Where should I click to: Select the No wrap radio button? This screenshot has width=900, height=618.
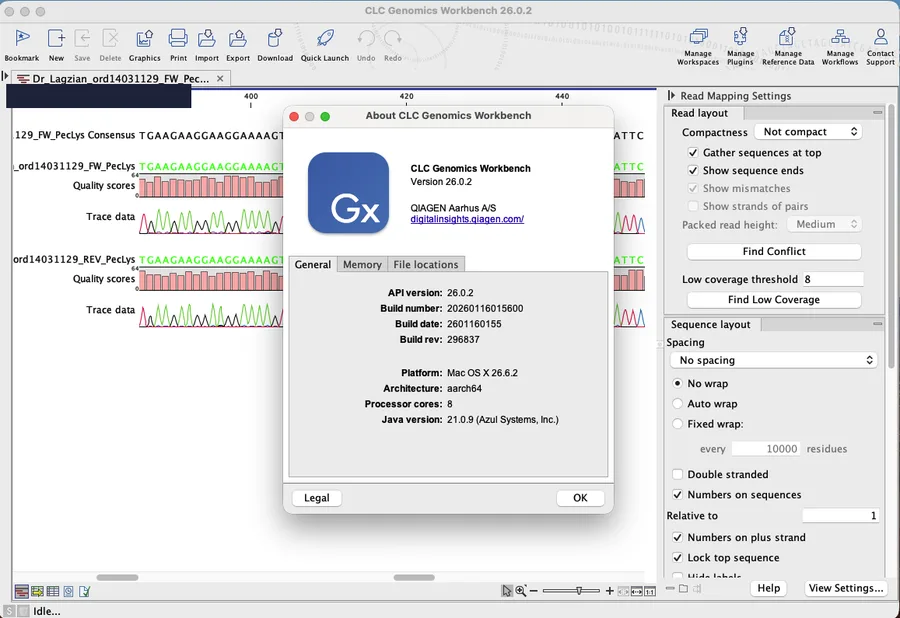[x=677, y=383]
